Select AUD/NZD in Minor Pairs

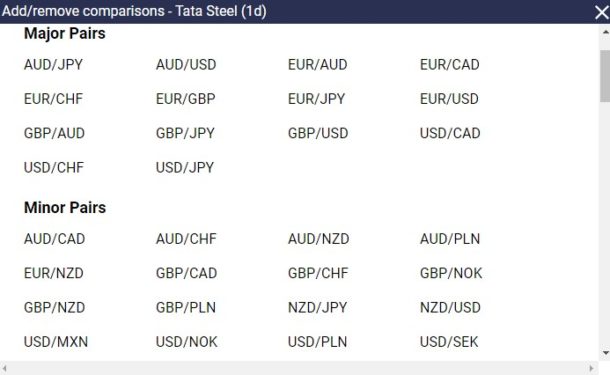(x=319, y=239)
